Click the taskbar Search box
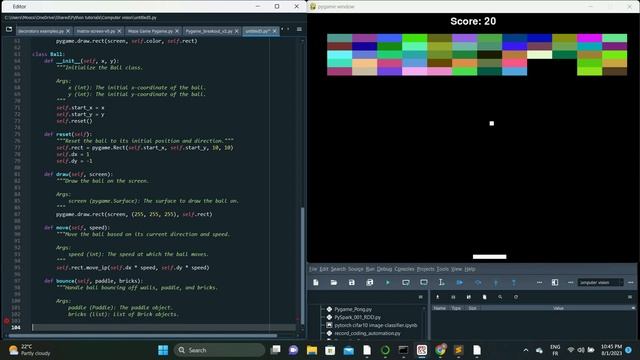 220,350
